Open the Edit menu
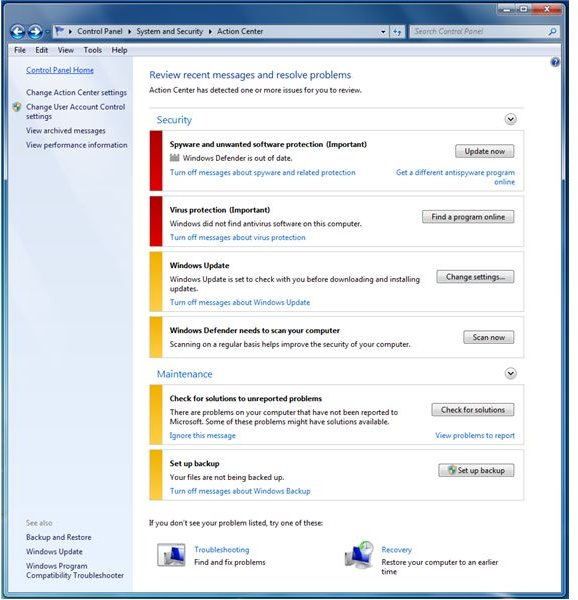Viewport: 578px width, 600px height. click(x=42, y=50)
